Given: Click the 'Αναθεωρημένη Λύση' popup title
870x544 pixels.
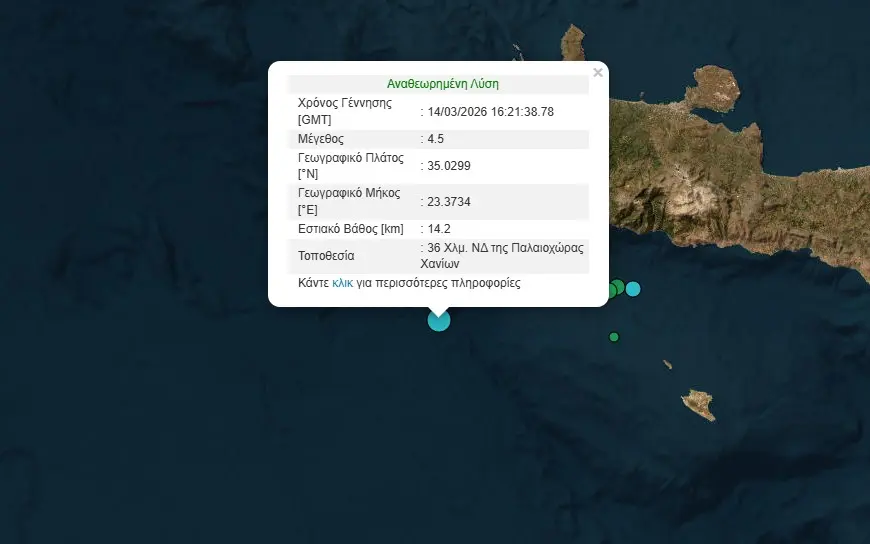Looking at the screenshot, I should click(x=442, y=84).
